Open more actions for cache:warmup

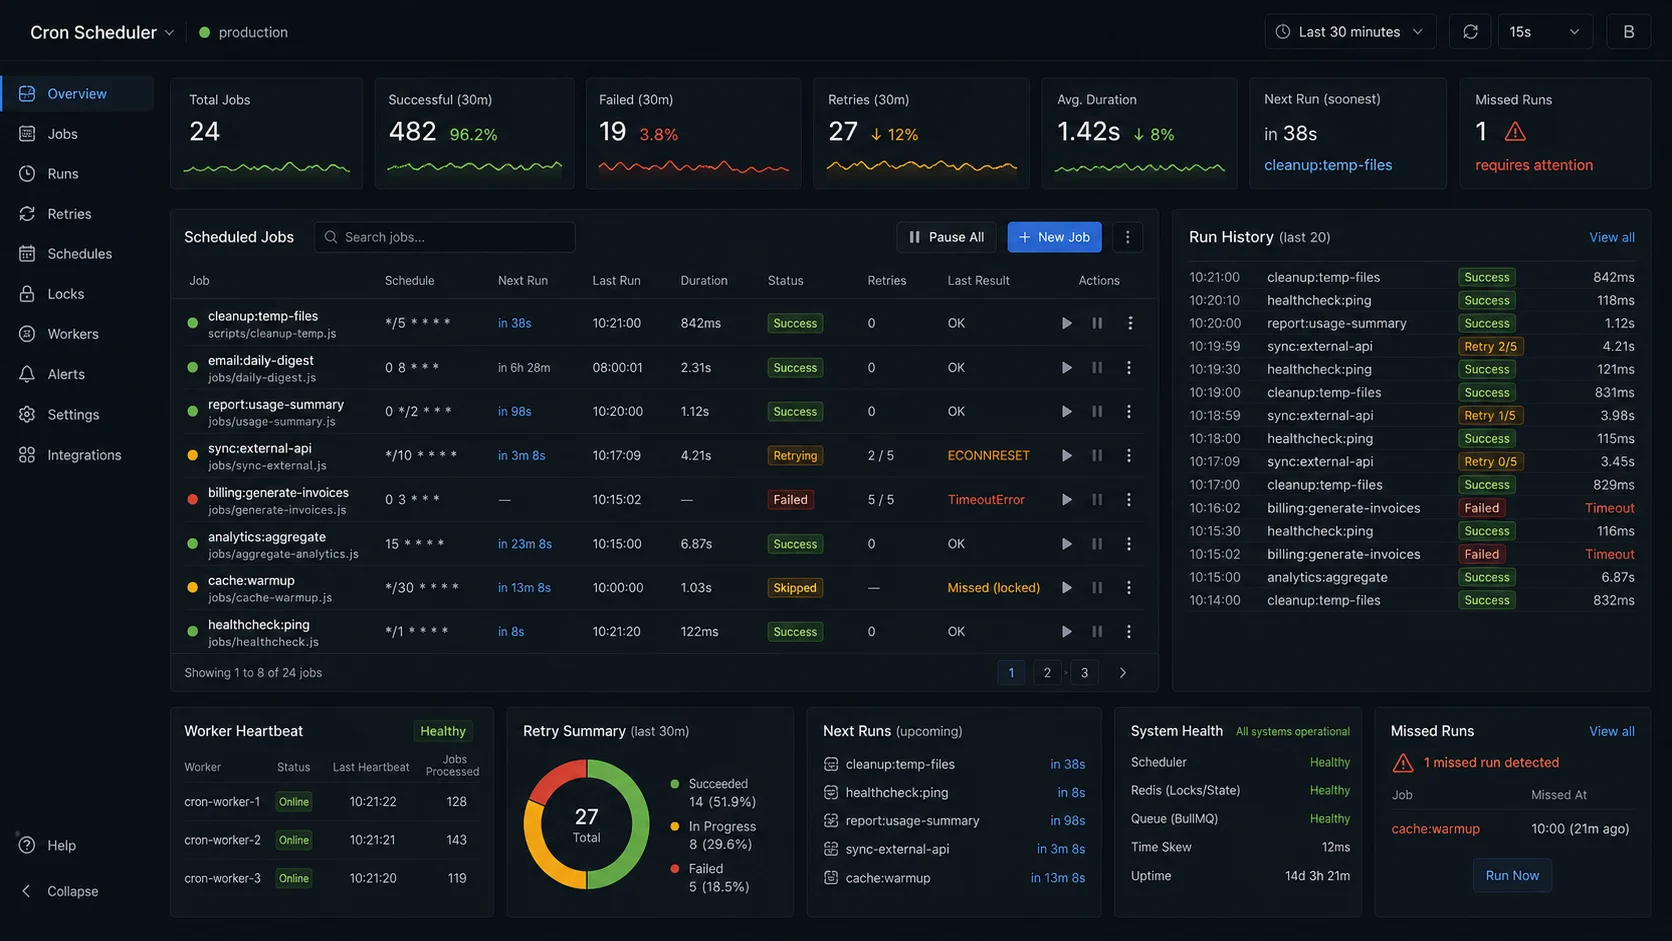[1129, 588]
